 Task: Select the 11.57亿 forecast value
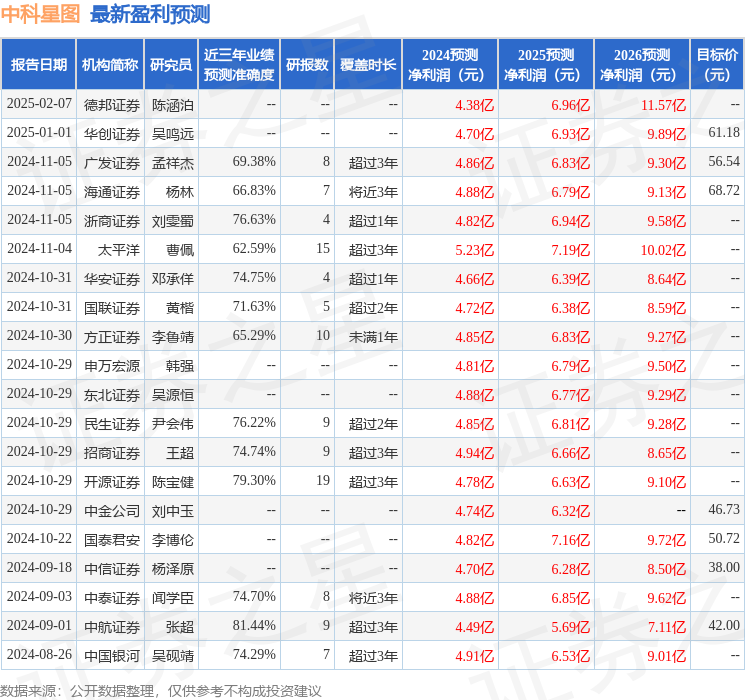pos(663,105)
